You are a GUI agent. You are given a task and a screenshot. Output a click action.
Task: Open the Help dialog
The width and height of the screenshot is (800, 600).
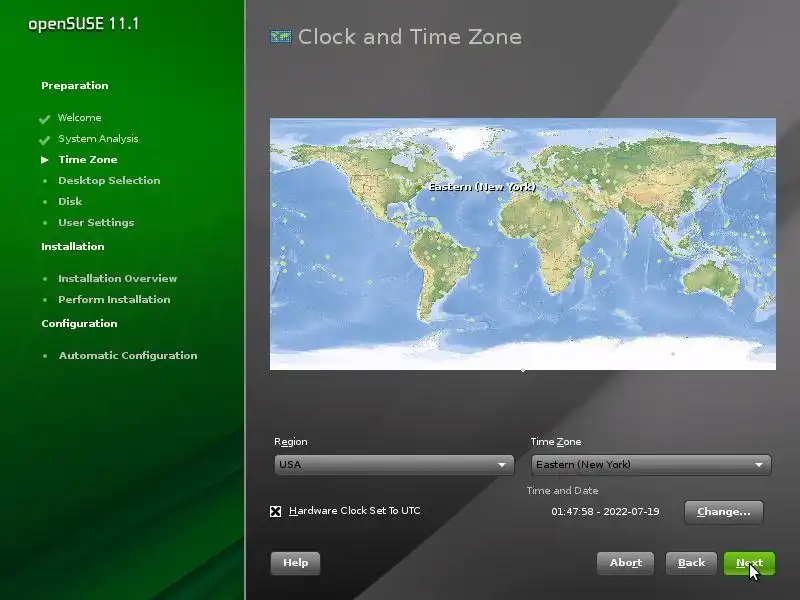(295, 563)
